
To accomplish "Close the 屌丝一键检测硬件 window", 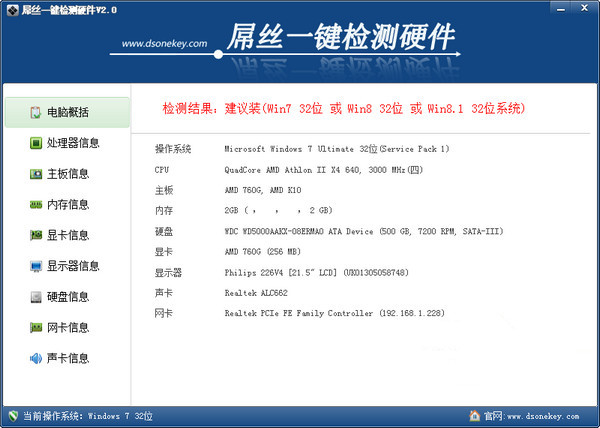I will 584,8.
